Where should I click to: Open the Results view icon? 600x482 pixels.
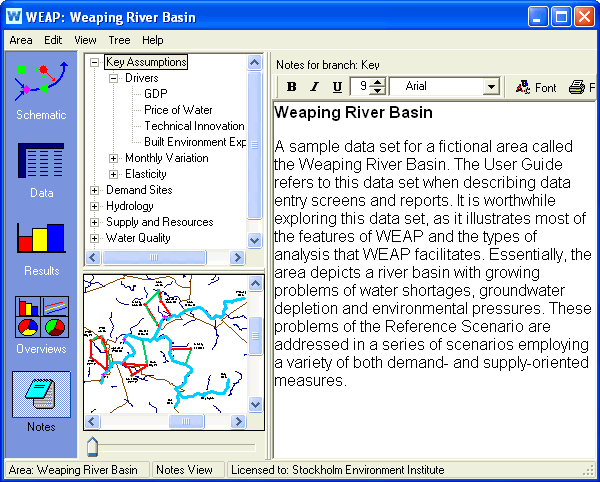click(41, 238)
